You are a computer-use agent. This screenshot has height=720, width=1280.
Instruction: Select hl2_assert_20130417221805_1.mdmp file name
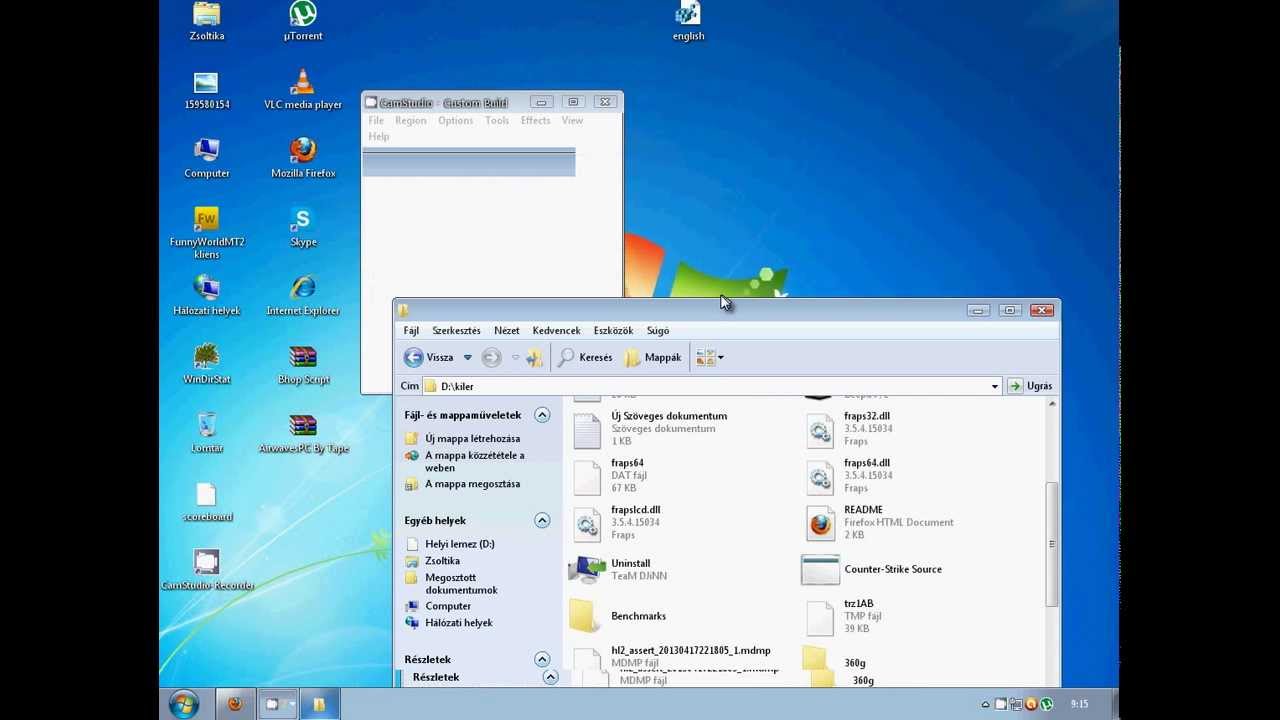pyautogui.click(x=690, y=651)
